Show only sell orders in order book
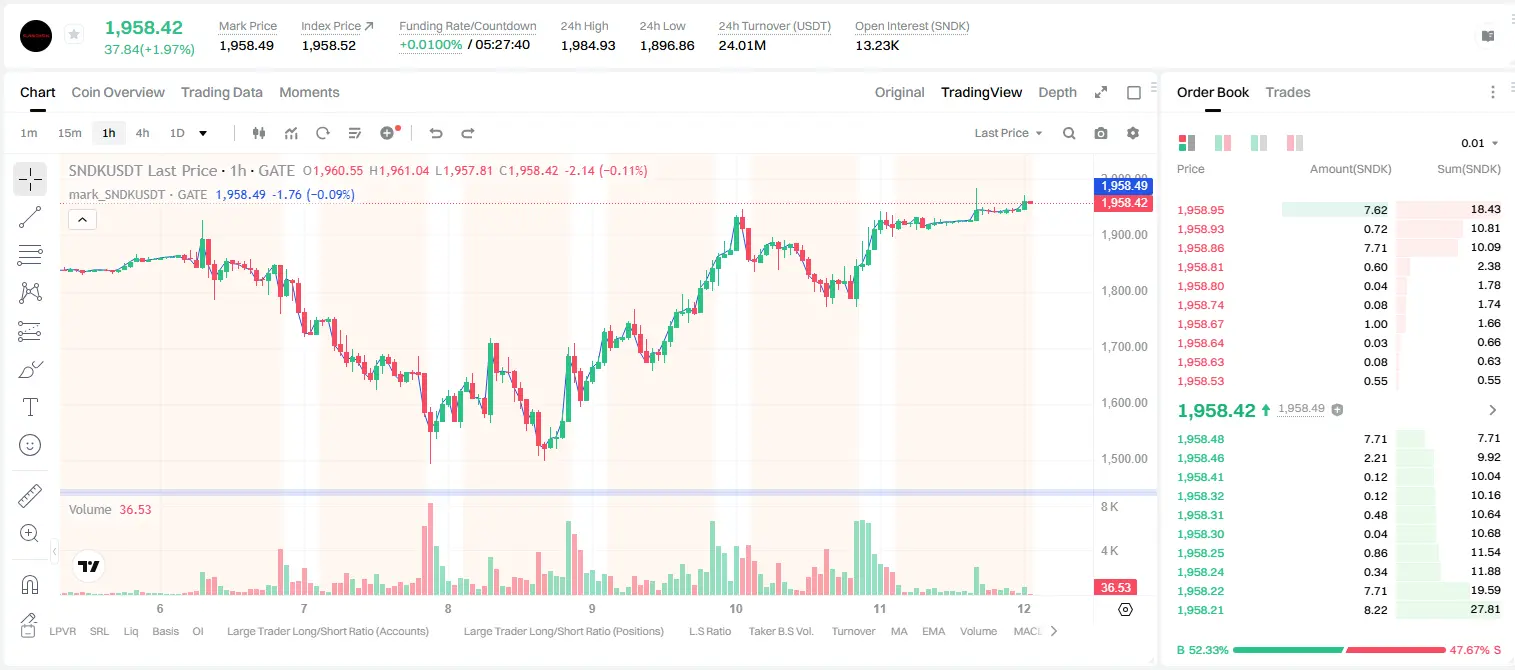This screenshot has height=670, width=1515. coord(1295,143)
